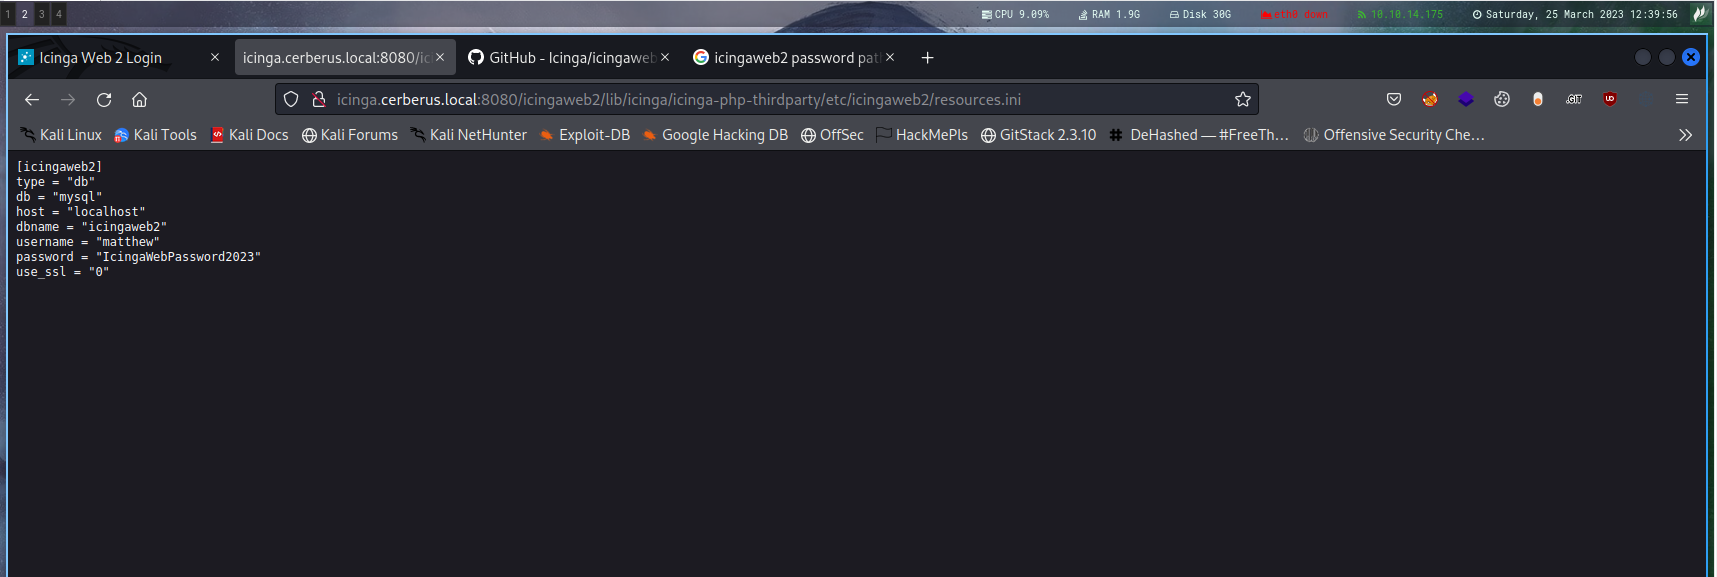The width and height of the screenshot is (1717, 577).
Task: Open the purple diamond extension icon
Action: [x=1466, y=99]
